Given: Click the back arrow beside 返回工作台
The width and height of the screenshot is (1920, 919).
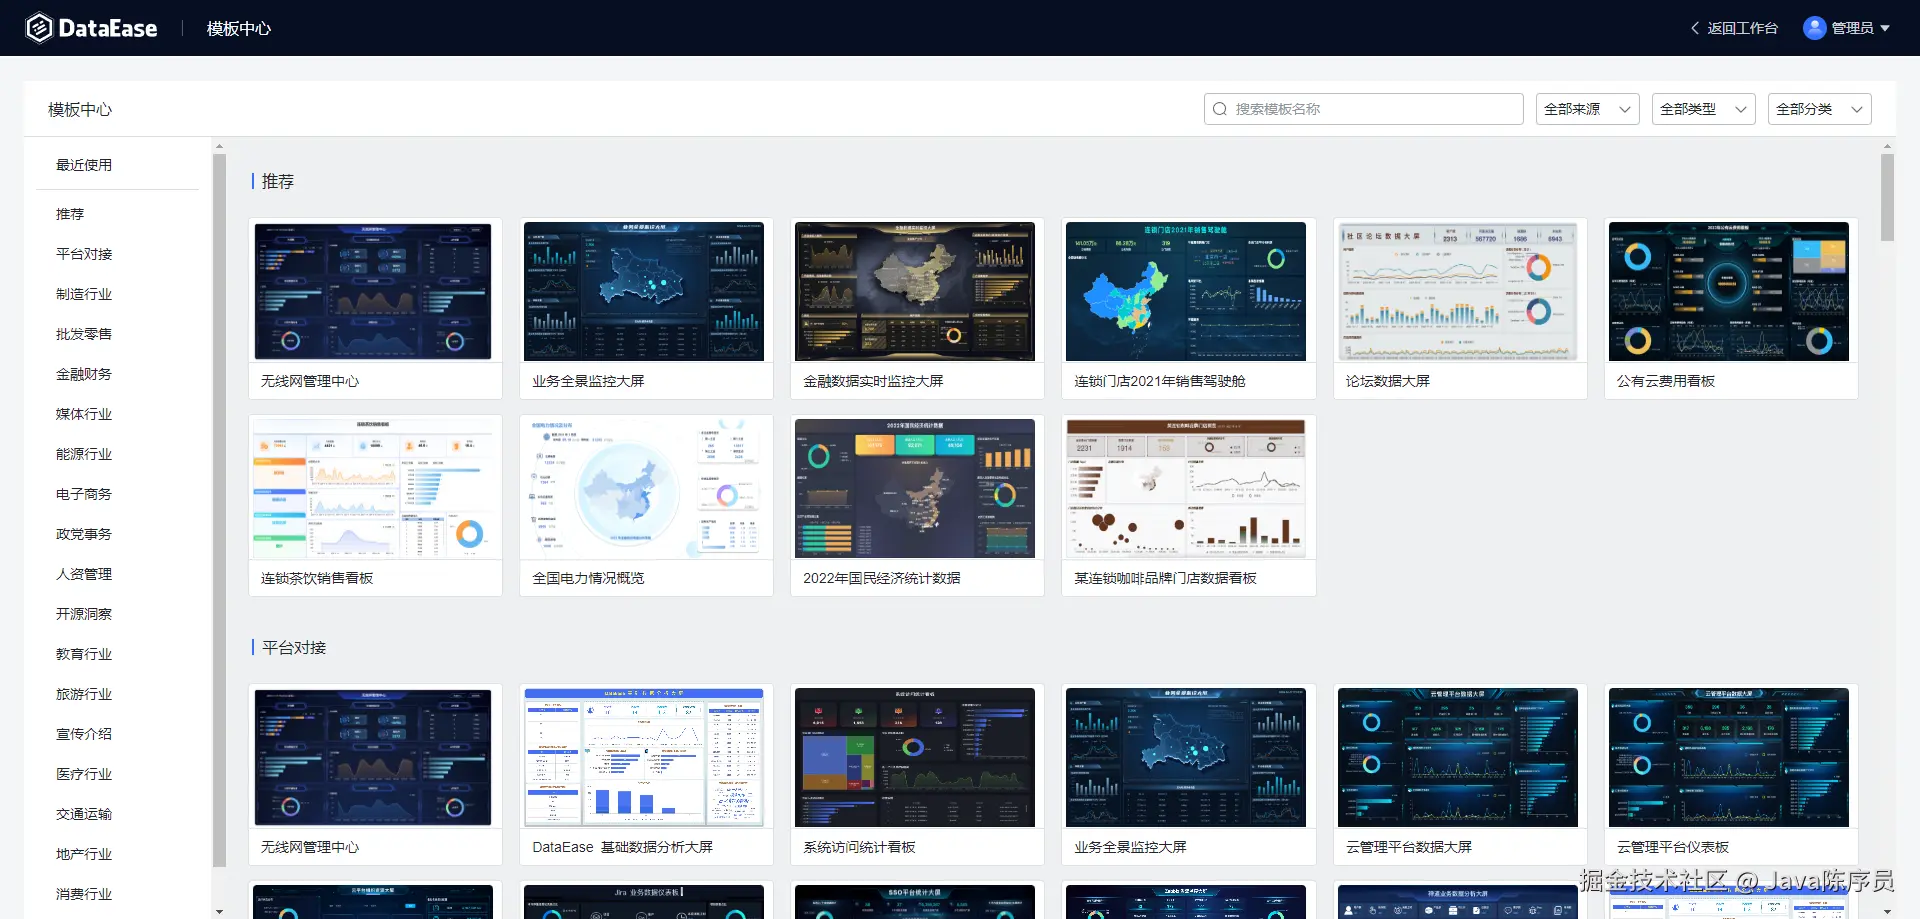Looking at the screenshot, I should click(x=1695, y=28).
